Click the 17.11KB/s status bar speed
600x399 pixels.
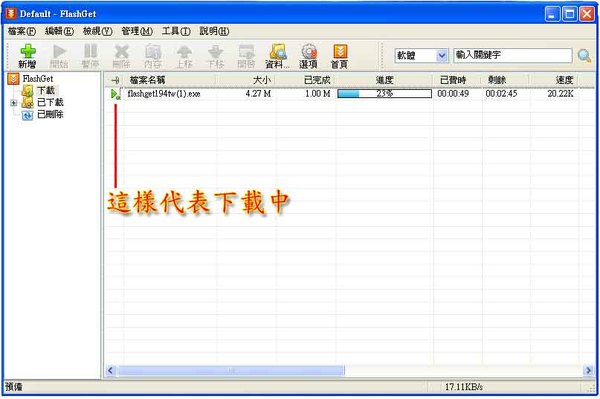coord(463,387)
